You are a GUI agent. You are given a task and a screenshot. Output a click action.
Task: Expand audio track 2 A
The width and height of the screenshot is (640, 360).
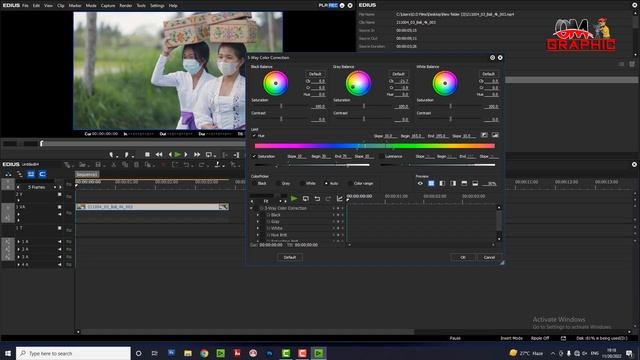18,249
